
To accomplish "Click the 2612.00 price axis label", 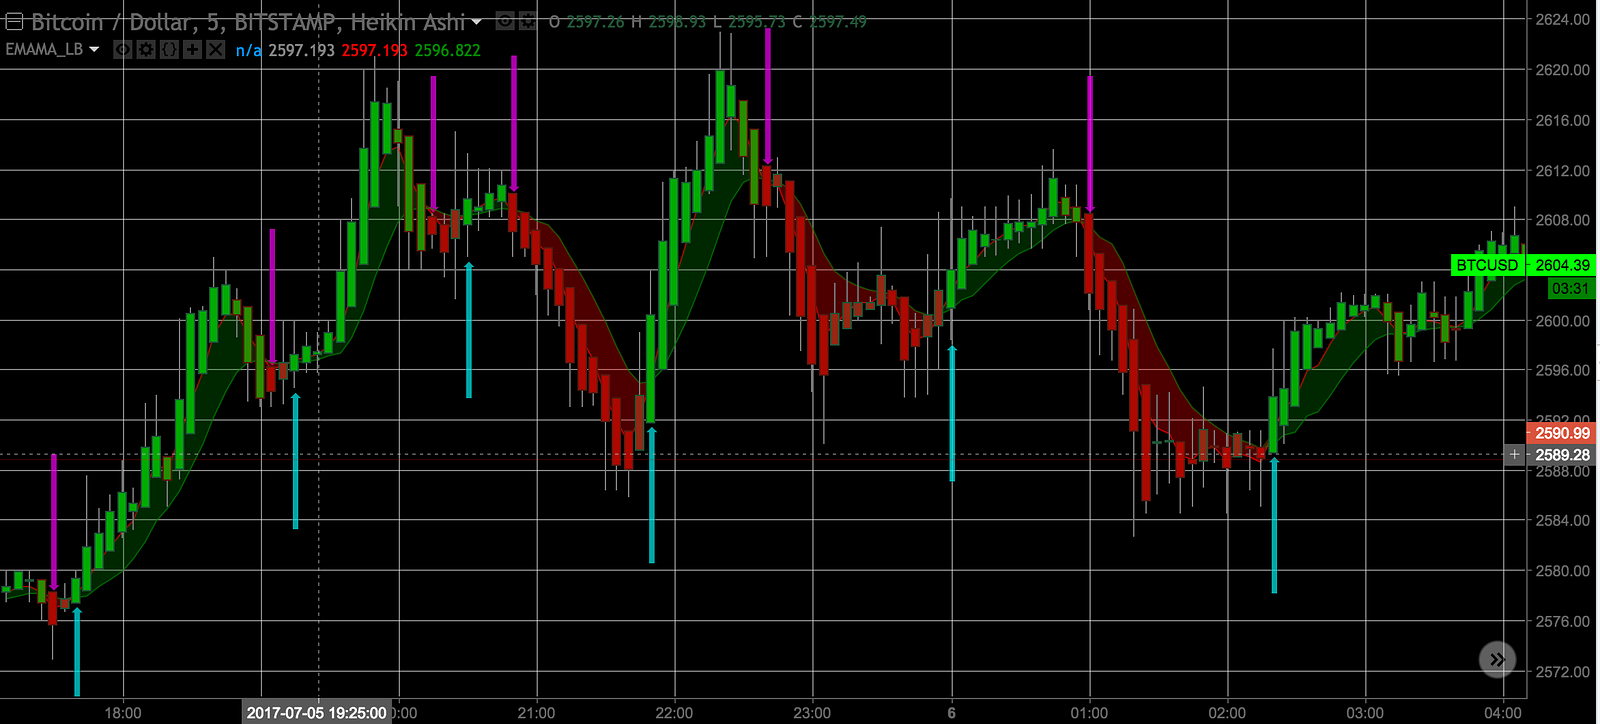I will [1562, 170].
